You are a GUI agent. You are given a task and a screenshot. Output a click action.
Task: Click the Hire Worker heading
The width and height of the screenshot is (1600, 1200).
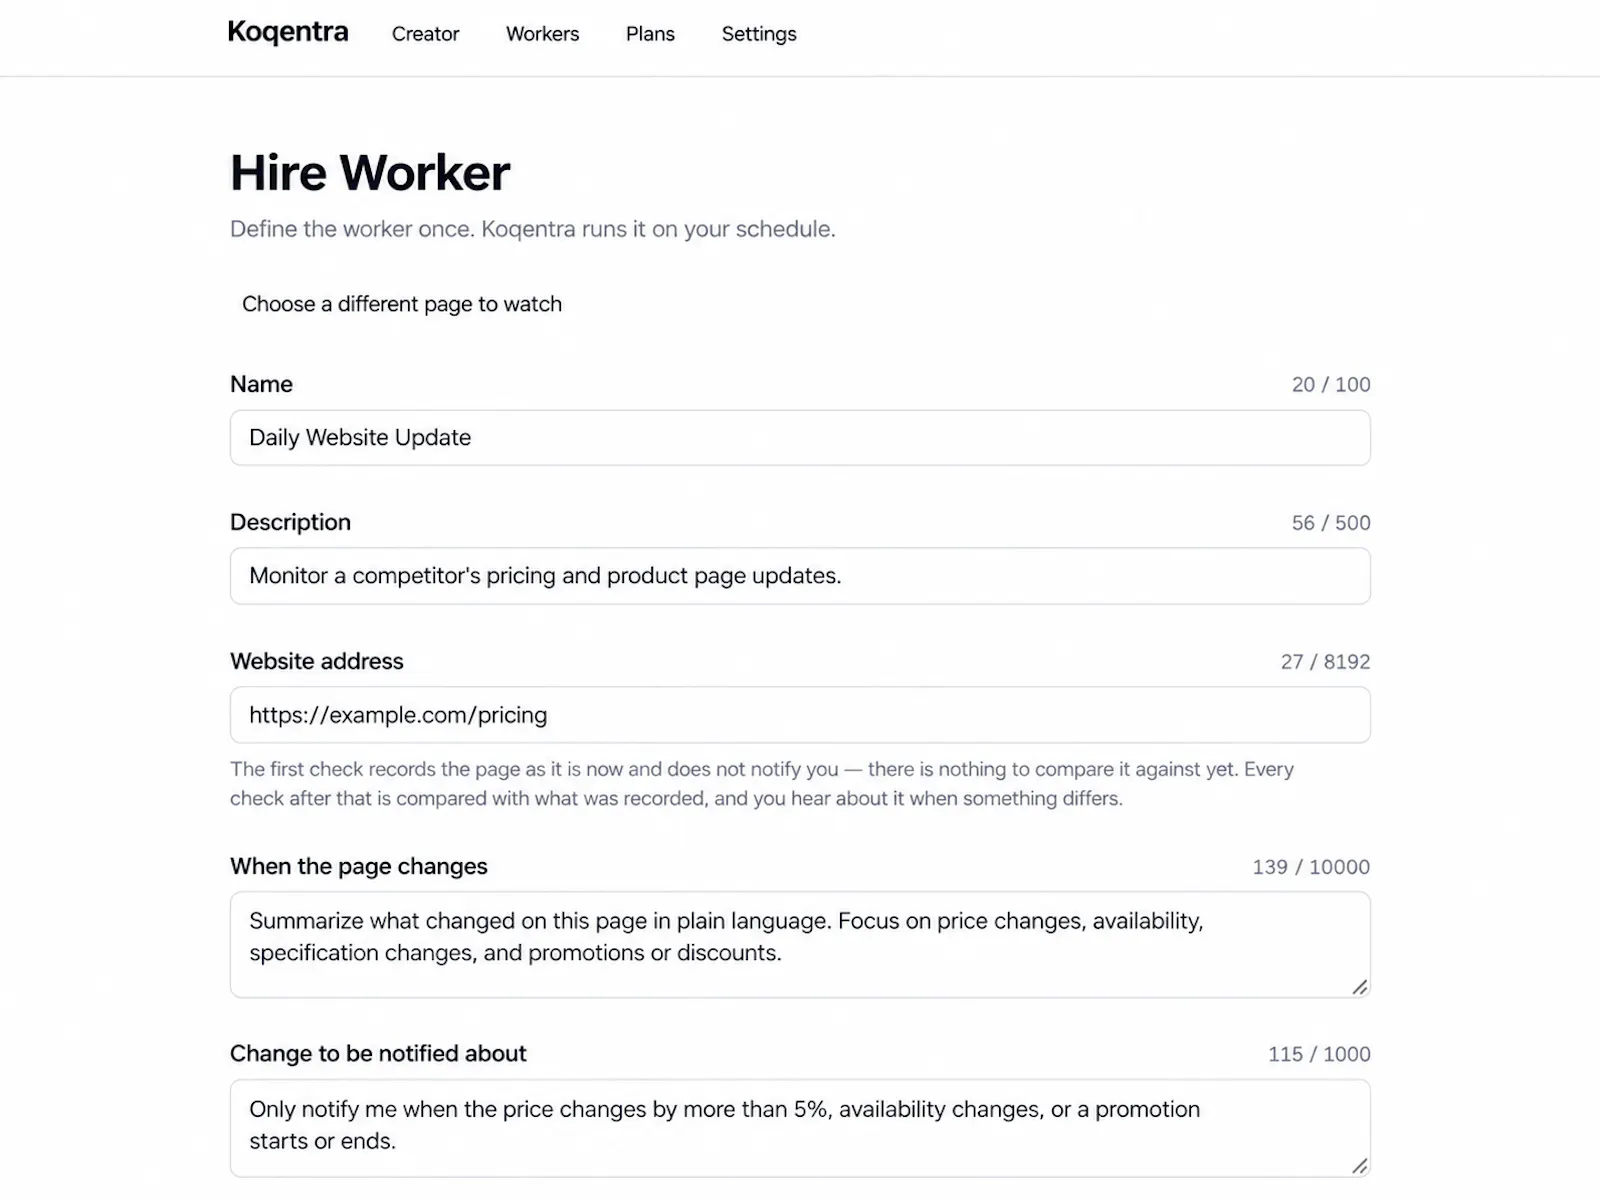[370, 173]
